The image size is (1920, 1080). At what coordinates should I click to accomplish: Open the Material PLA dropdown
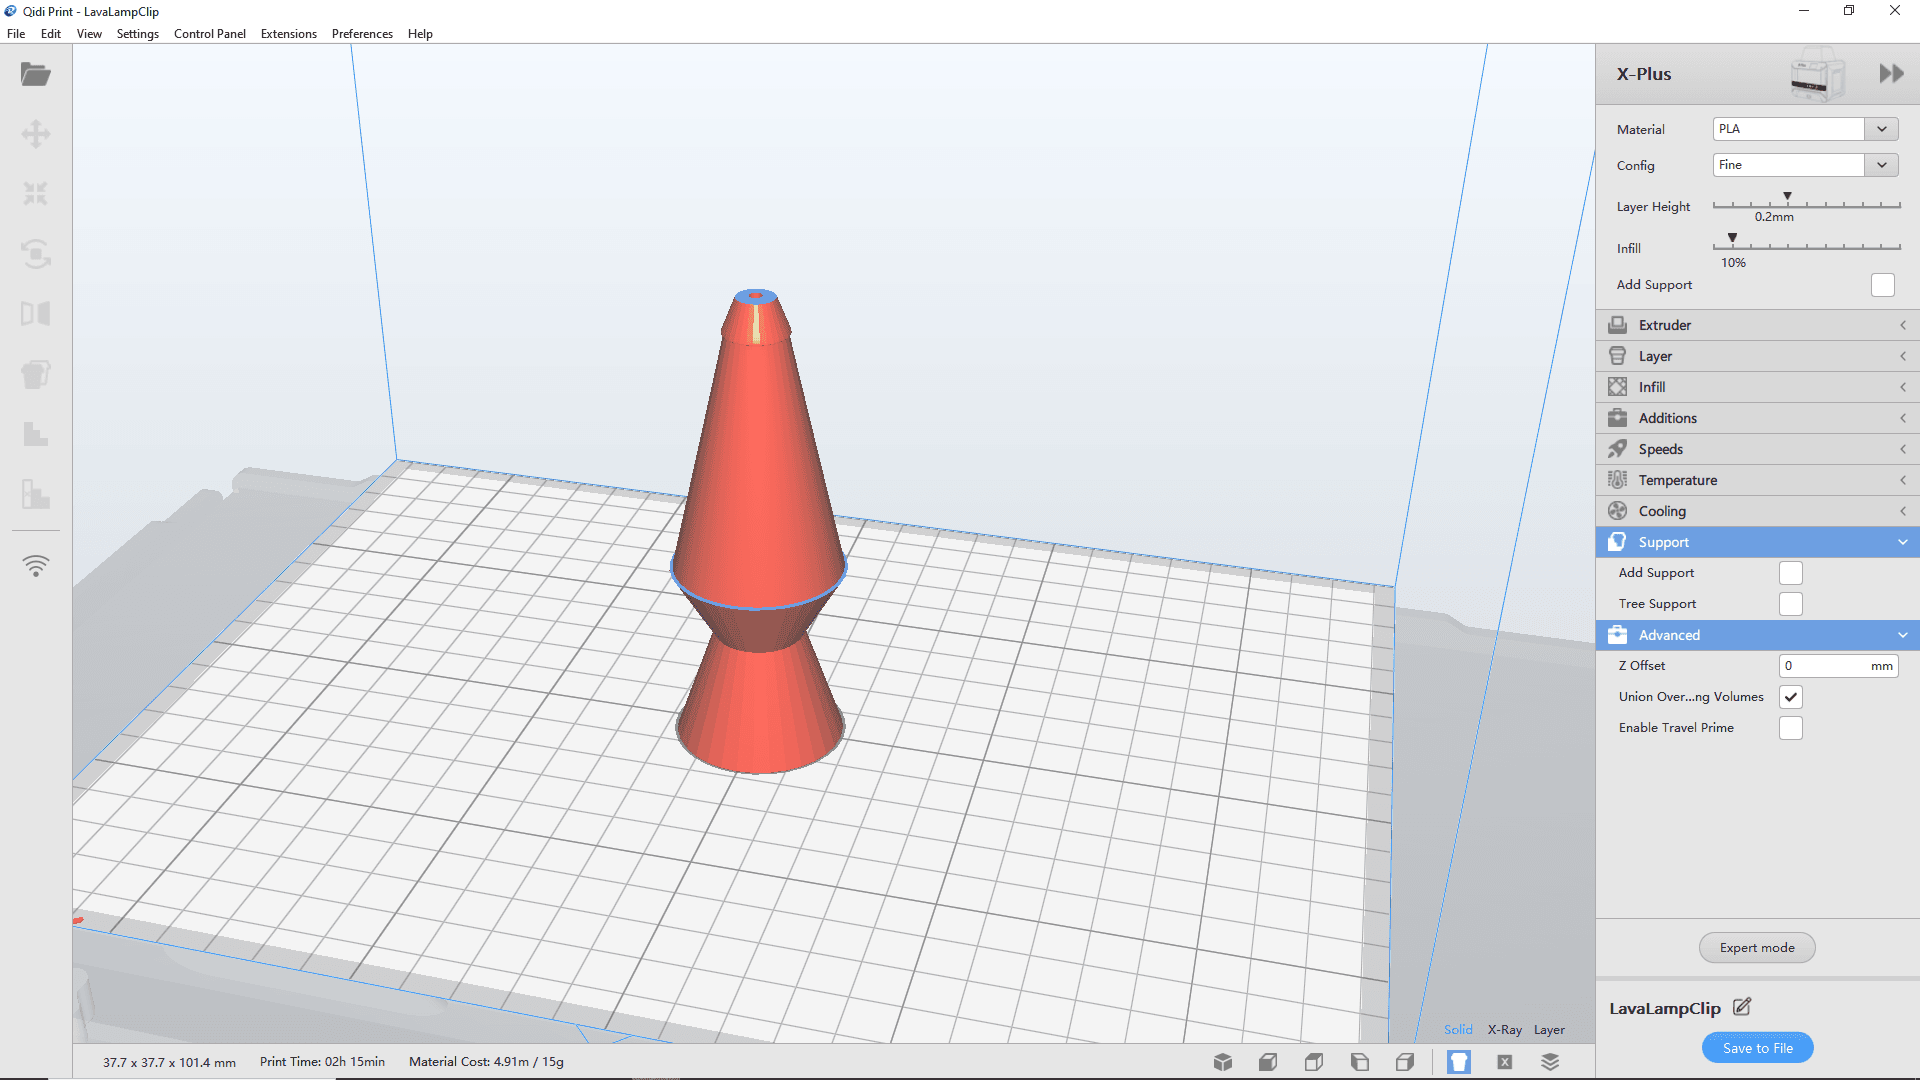tap(1805, 129)
